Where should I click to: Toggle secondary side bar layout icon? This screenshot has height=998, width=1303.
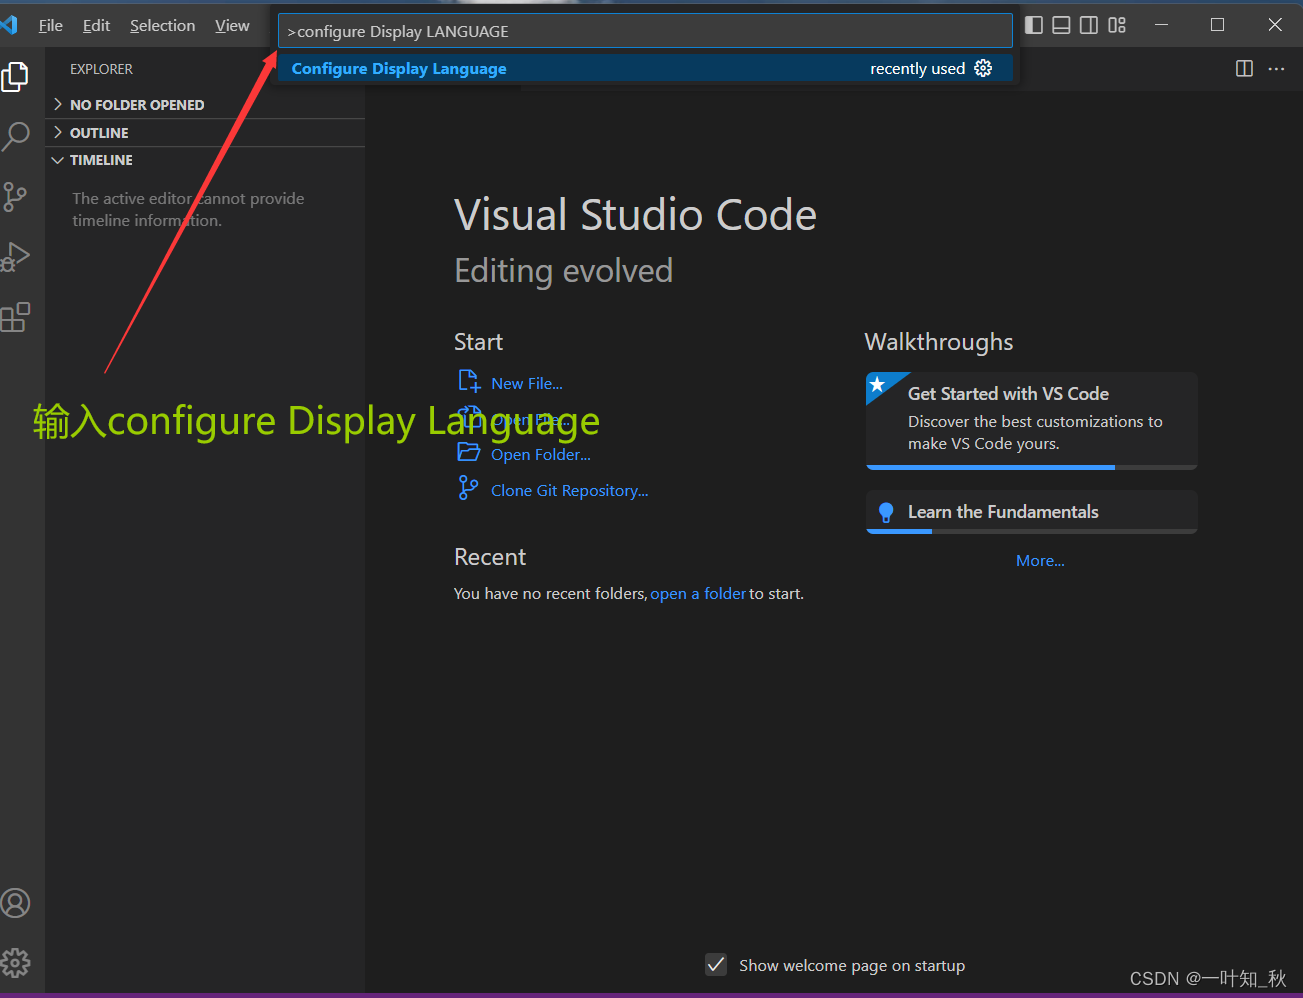point(1089,25)
